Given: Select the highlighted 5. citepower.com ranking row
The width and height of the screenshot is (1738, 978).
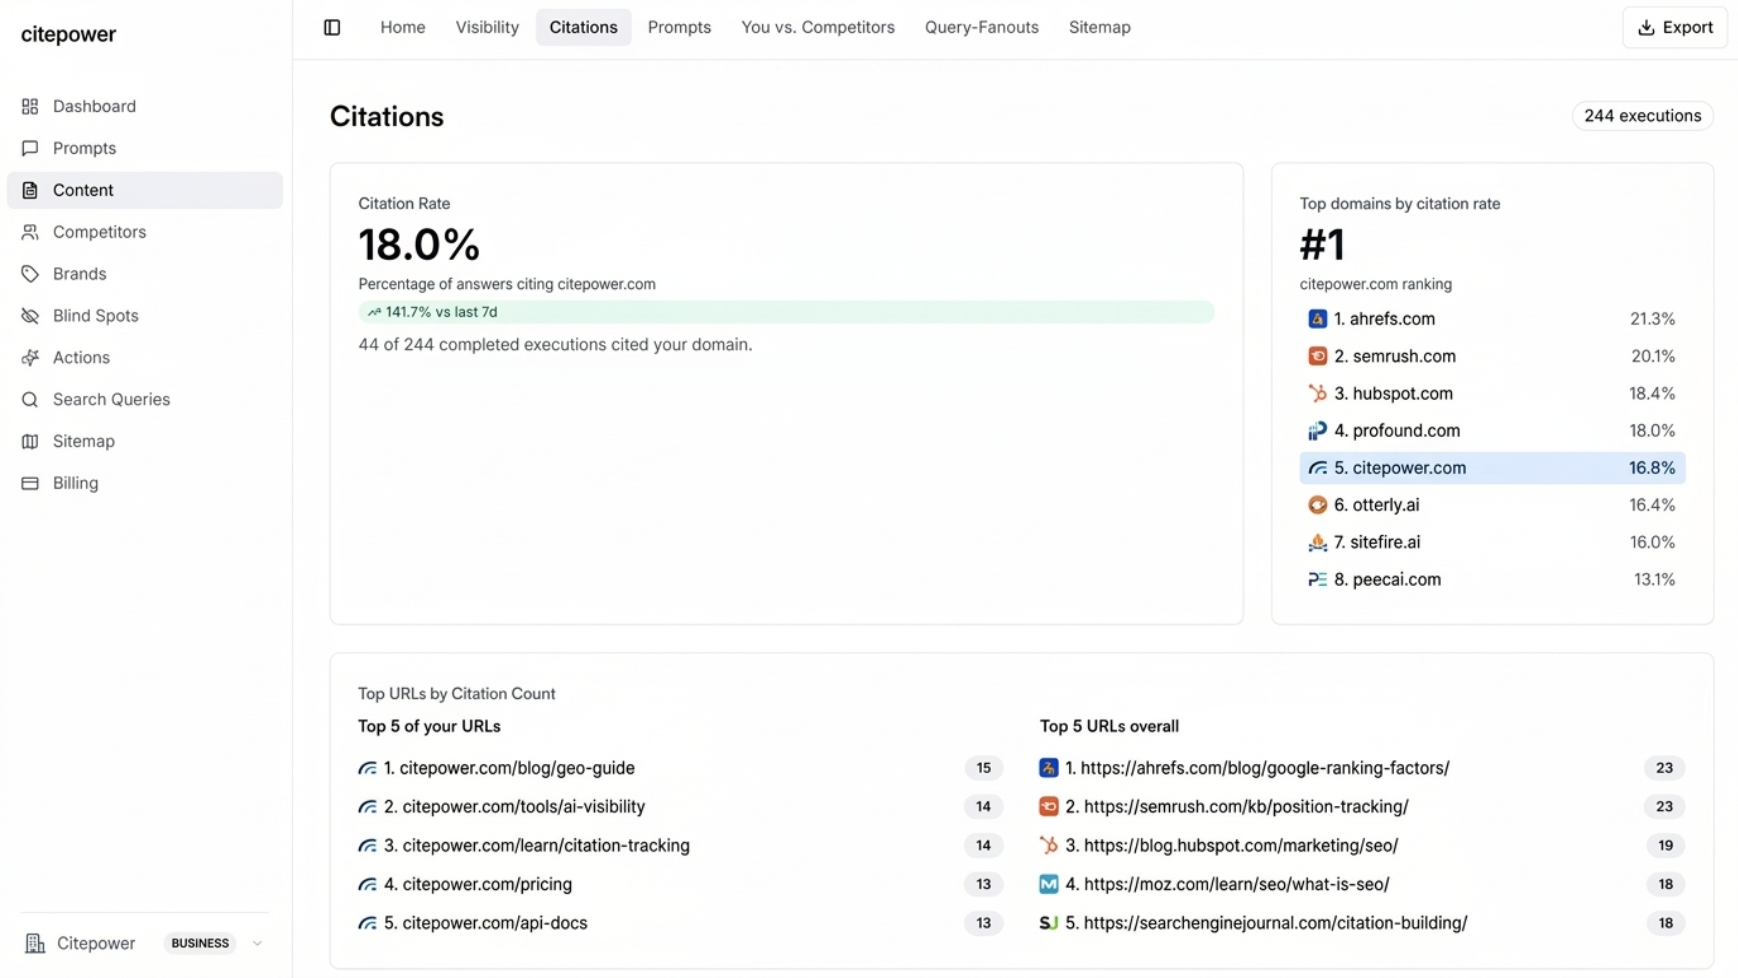Looking at the screenshot, I should [x=1492, y=468].
